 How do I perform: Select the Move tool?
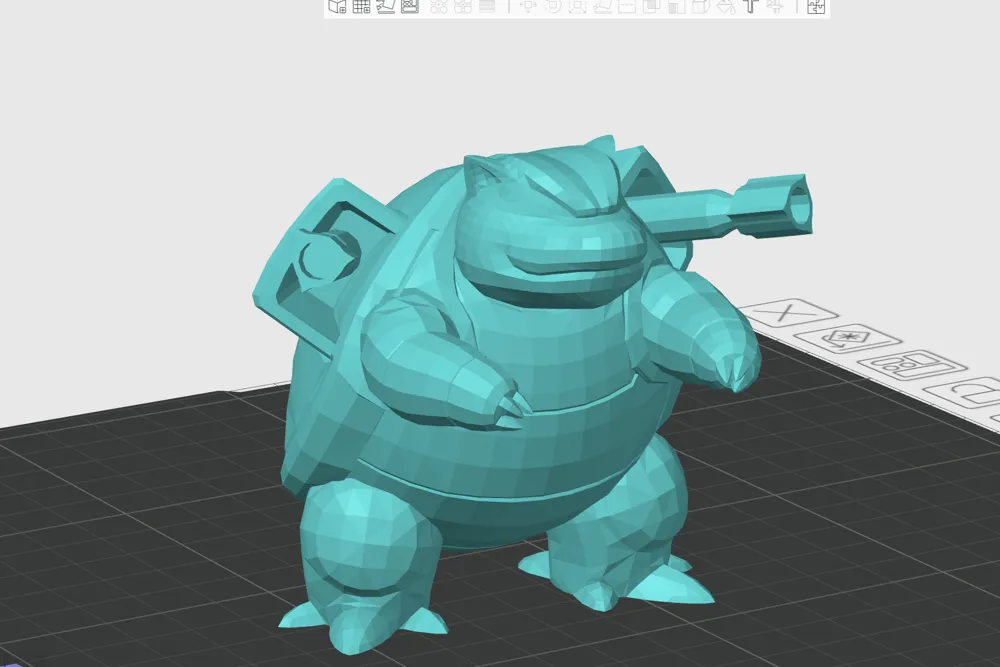(x=528, y=6)
